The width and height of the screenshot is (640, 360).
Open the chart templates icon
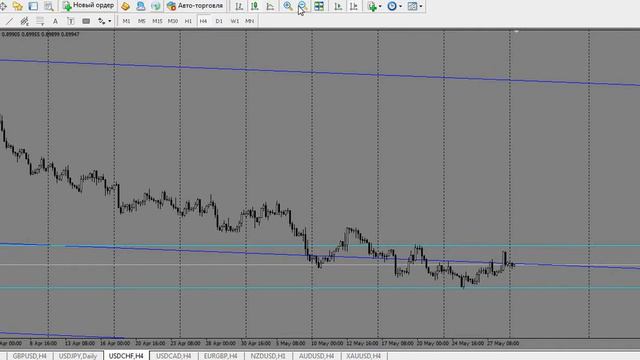412,6
